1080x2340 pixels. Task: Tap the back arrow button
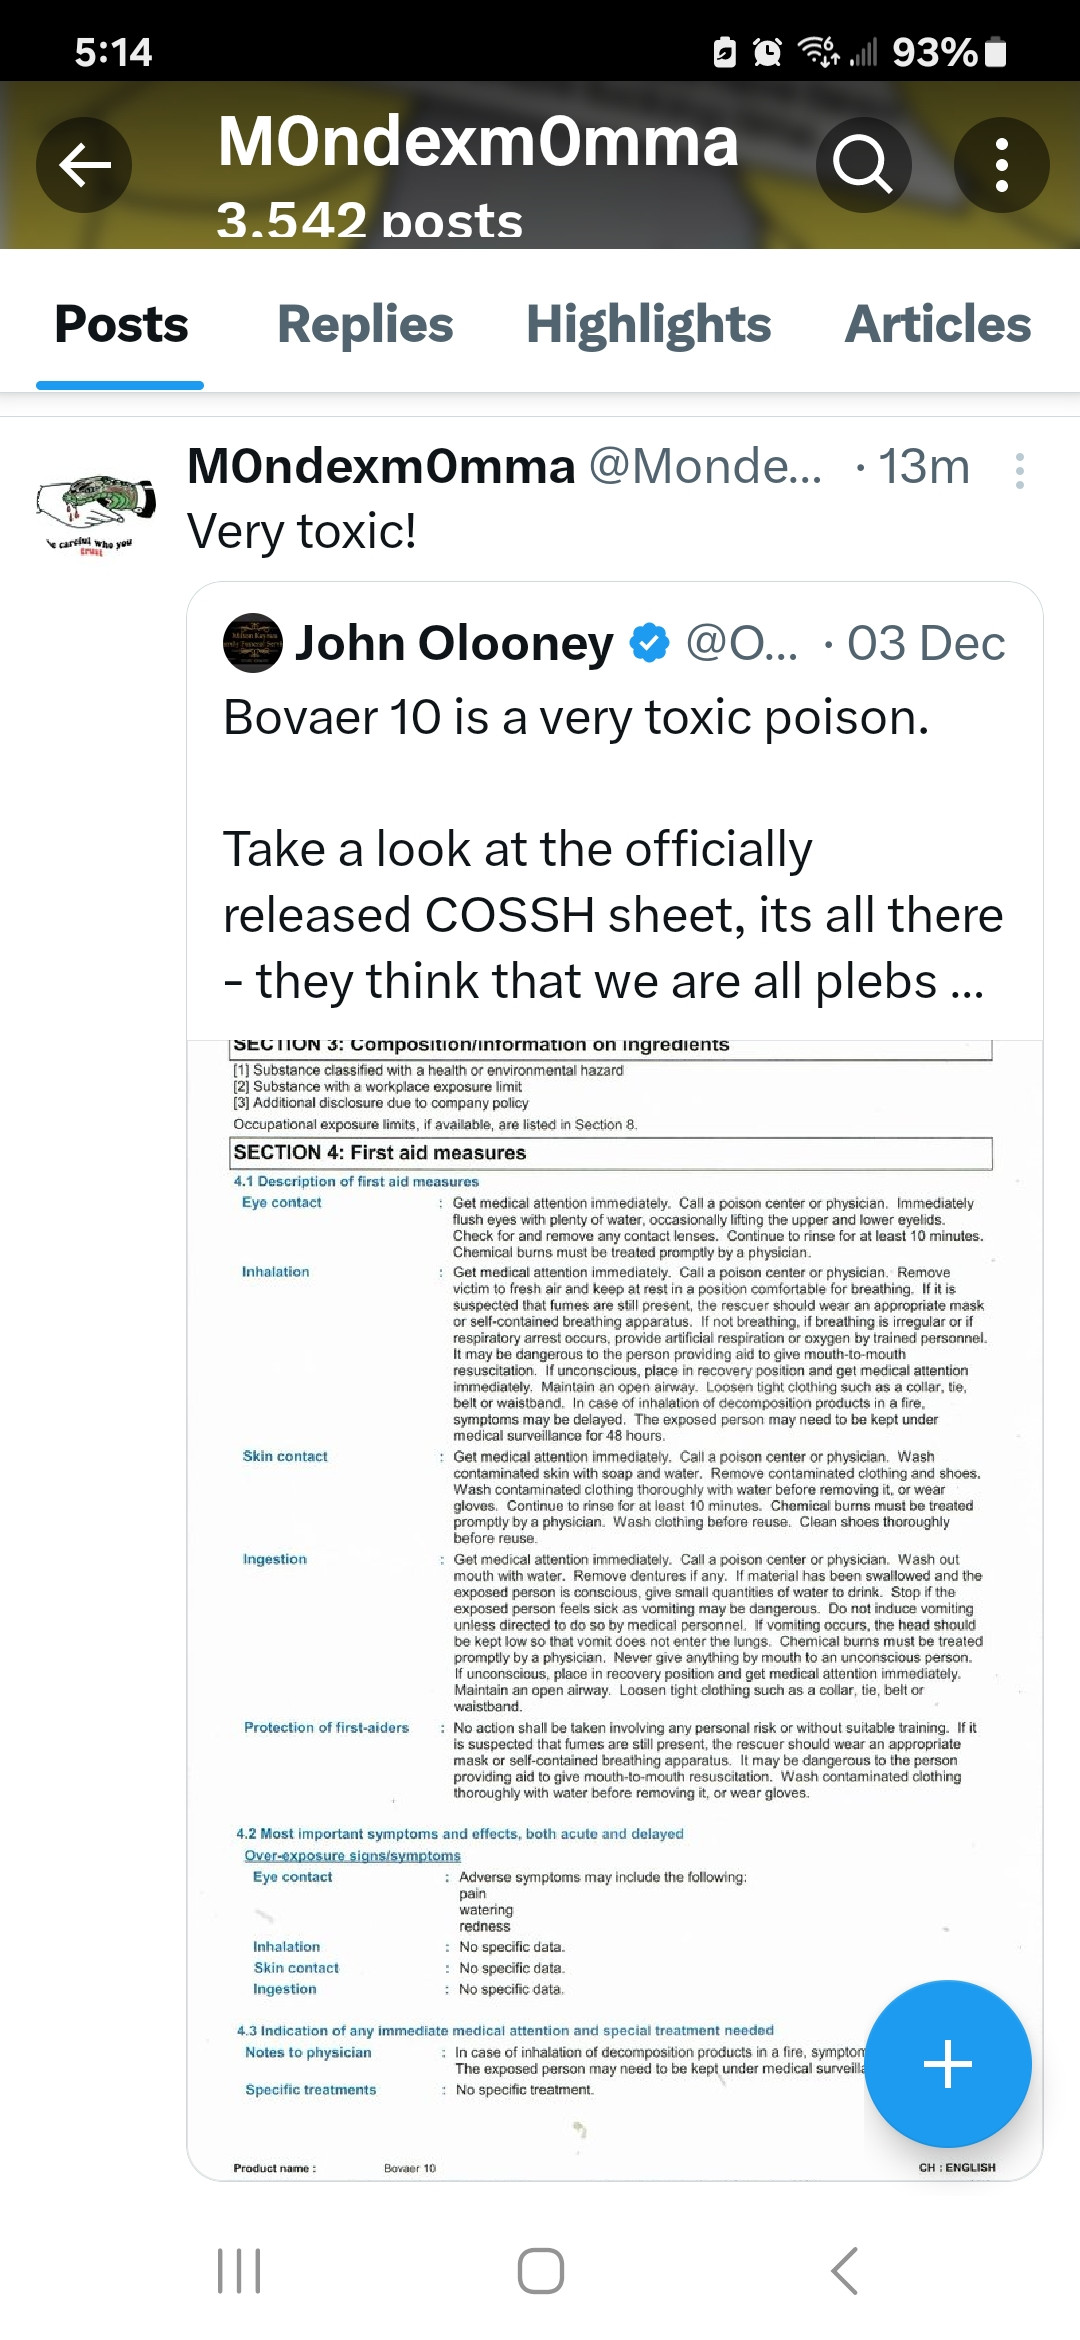click(84, 165)
